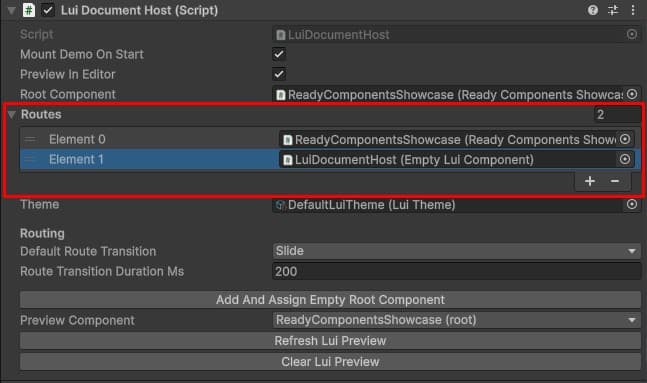Select the Element 1 row label
This screenshot has height=383, width=647.
coord(76,159)
